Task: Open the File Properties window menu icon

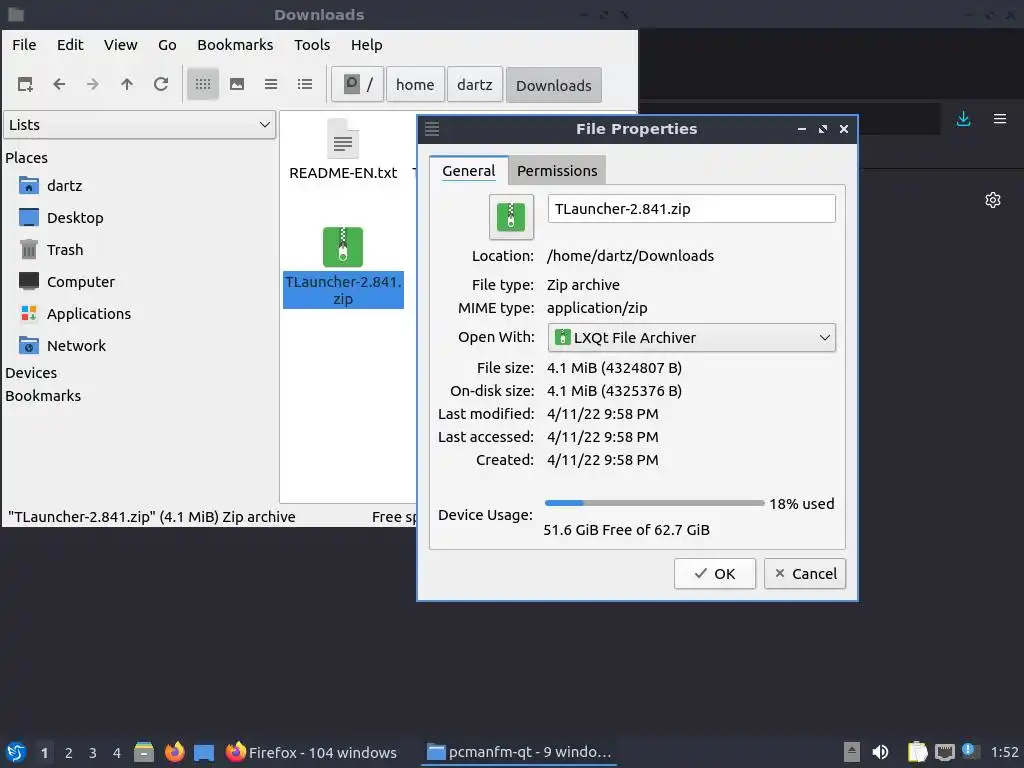Action: pyautogui.click(x=432, y=129)
